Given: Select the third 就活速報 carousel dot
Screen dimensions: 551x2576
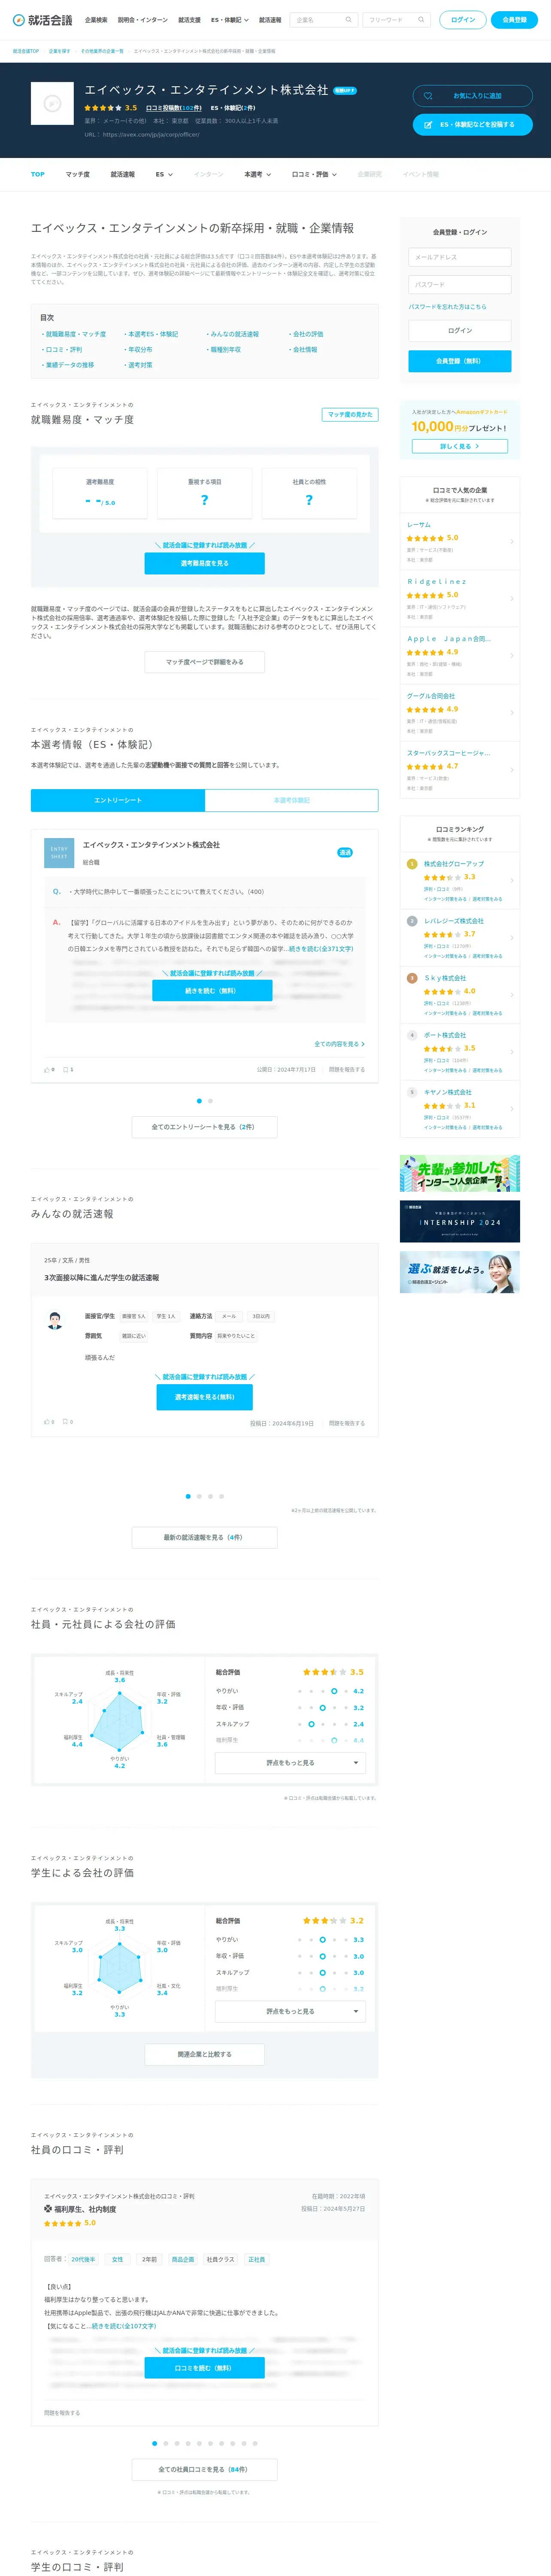Looking at the screenshot, I should click(210, 1496).
